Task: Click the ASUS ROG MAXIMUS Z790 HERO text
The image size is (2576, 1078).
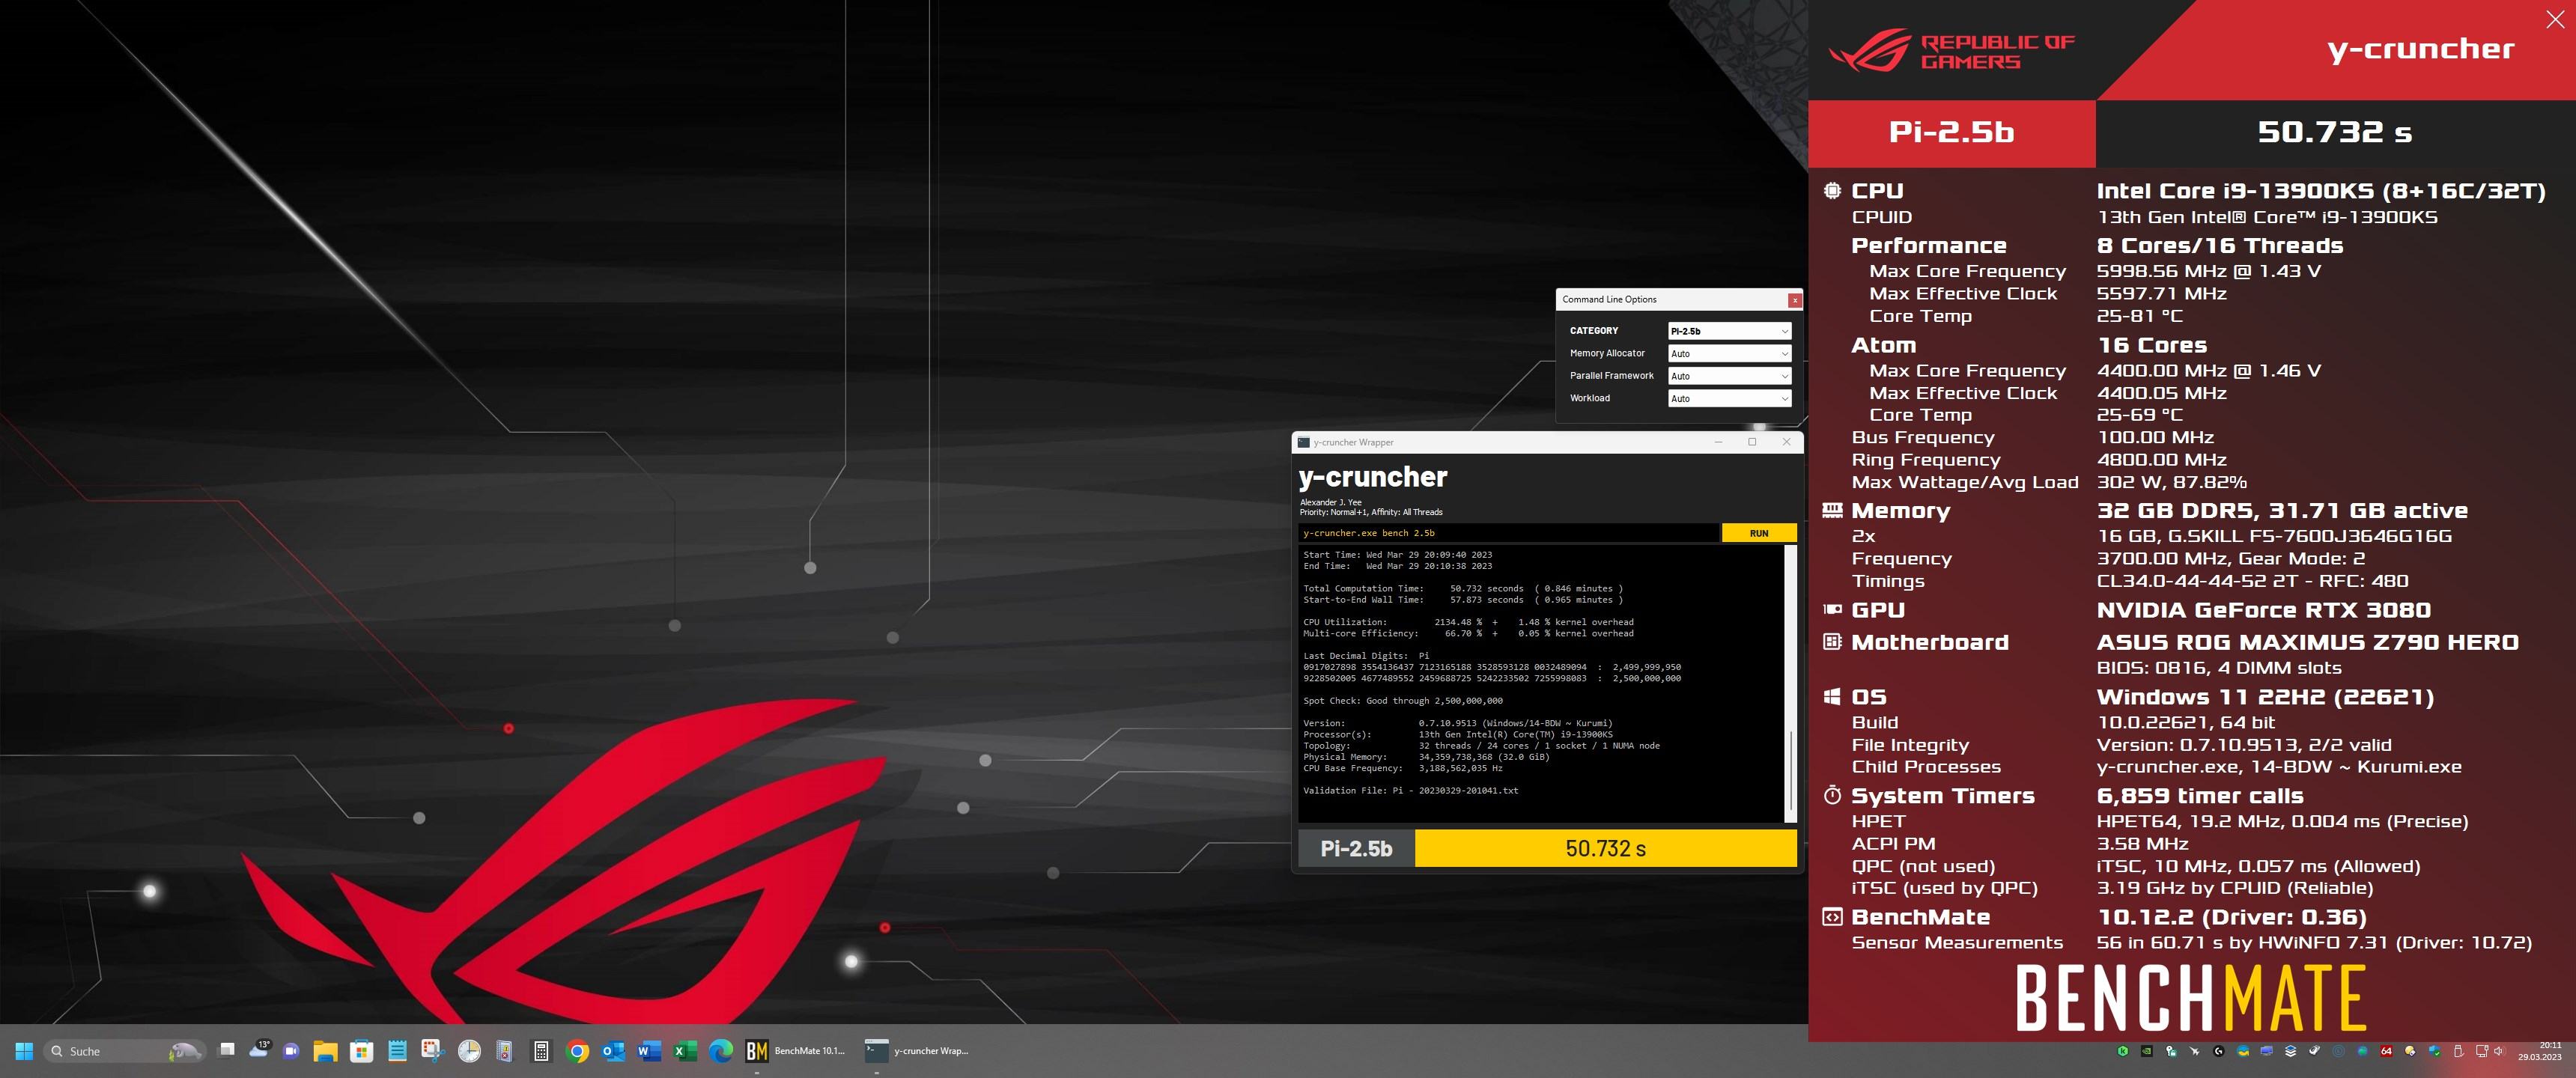Action: click(x=2307, y=642)
